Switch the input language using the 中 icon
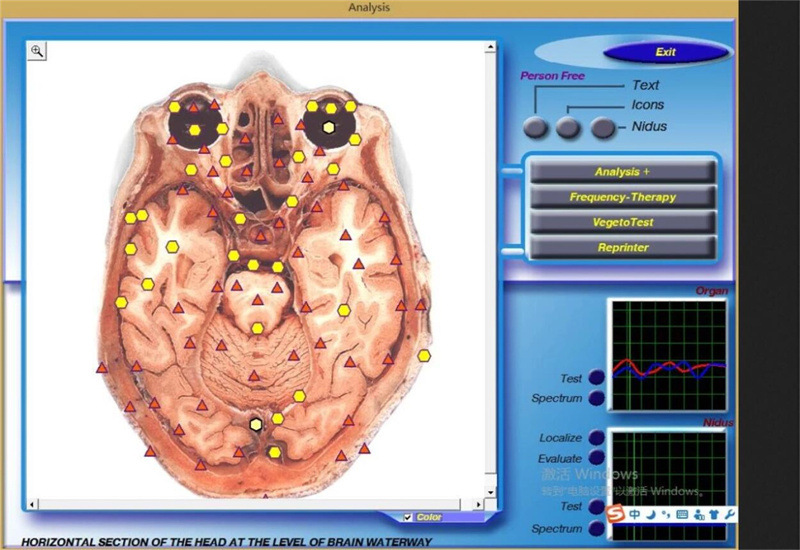The width and height of the screenshot is (800, 550). pos(635,514)
